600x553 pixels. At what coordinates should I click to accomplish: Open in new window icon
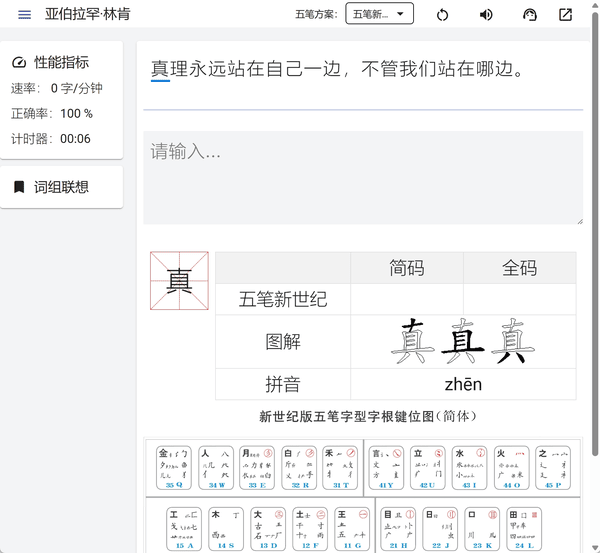pyautogui.click(x=566, y=15)
